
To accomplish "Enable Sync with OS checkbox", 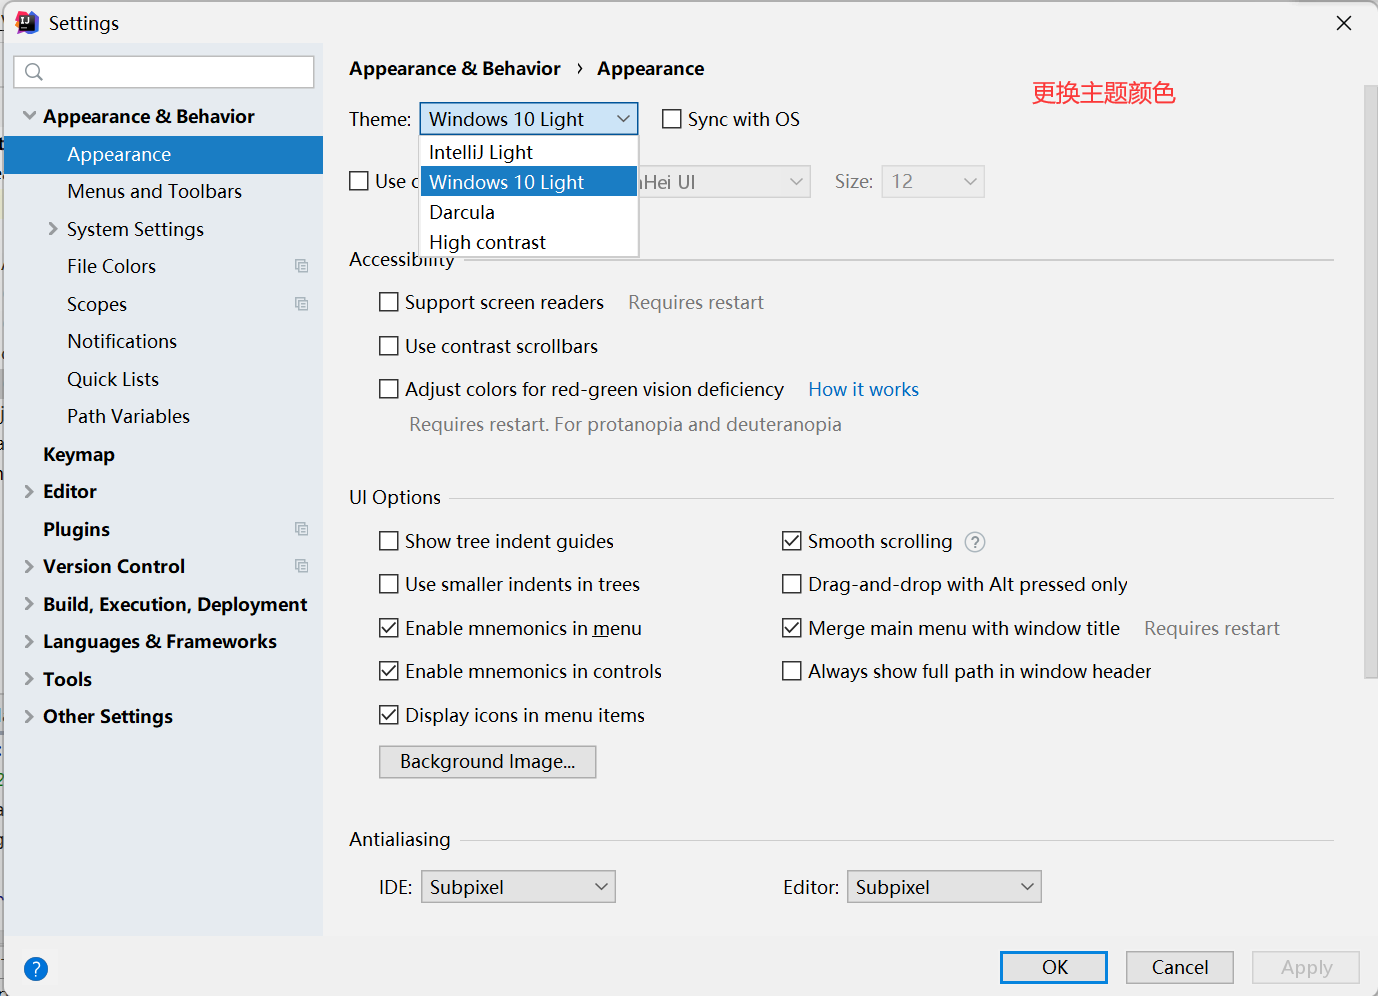I will pyautogui.click(x=672, y=119).
